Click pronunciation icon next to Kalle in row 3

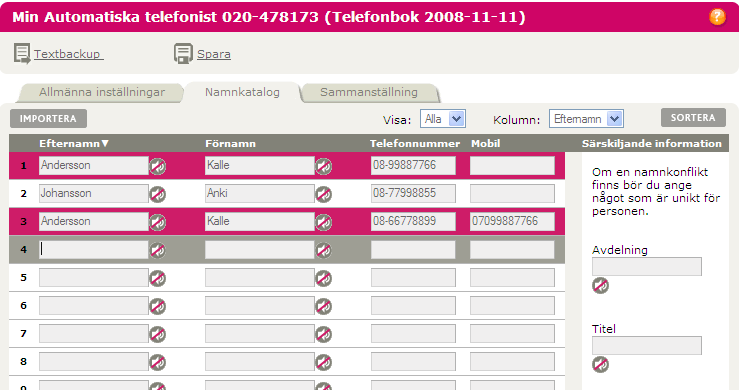323,222
